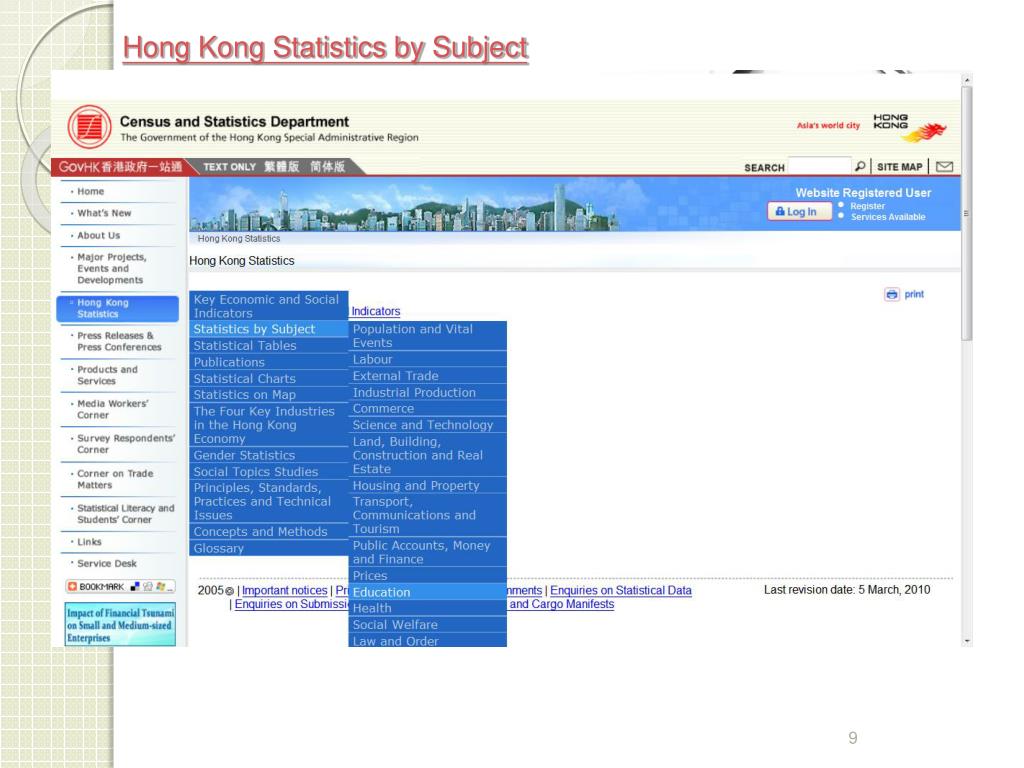Select Statistics on Map menu item
This screenshot has height=768, width=1024.
click(268, 394)
